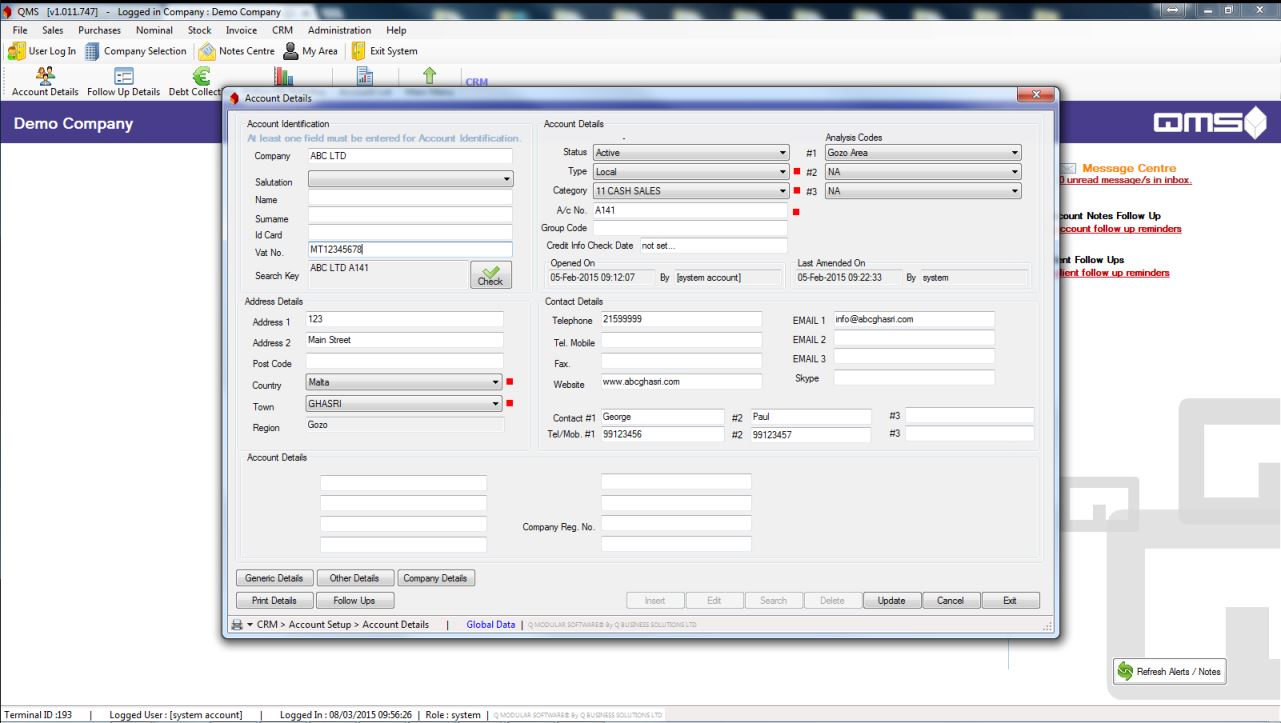Open the Stock menu
The image size is (1281, 723).
pyautogui.click(x=200, y=30)
